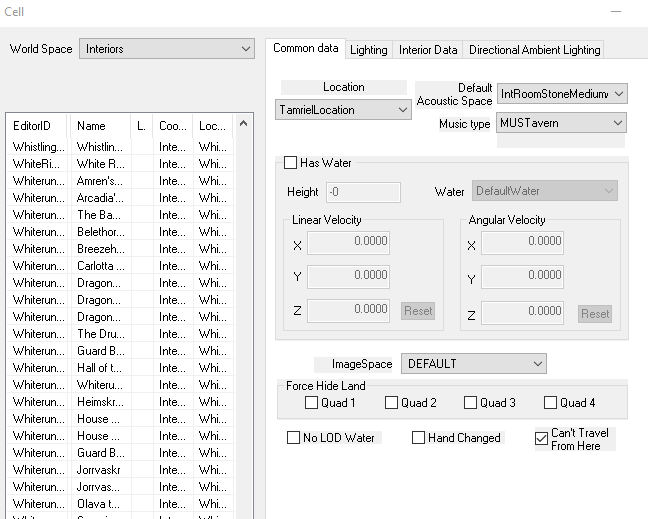Open the World Space dropdown

click(x=167, y=49)
